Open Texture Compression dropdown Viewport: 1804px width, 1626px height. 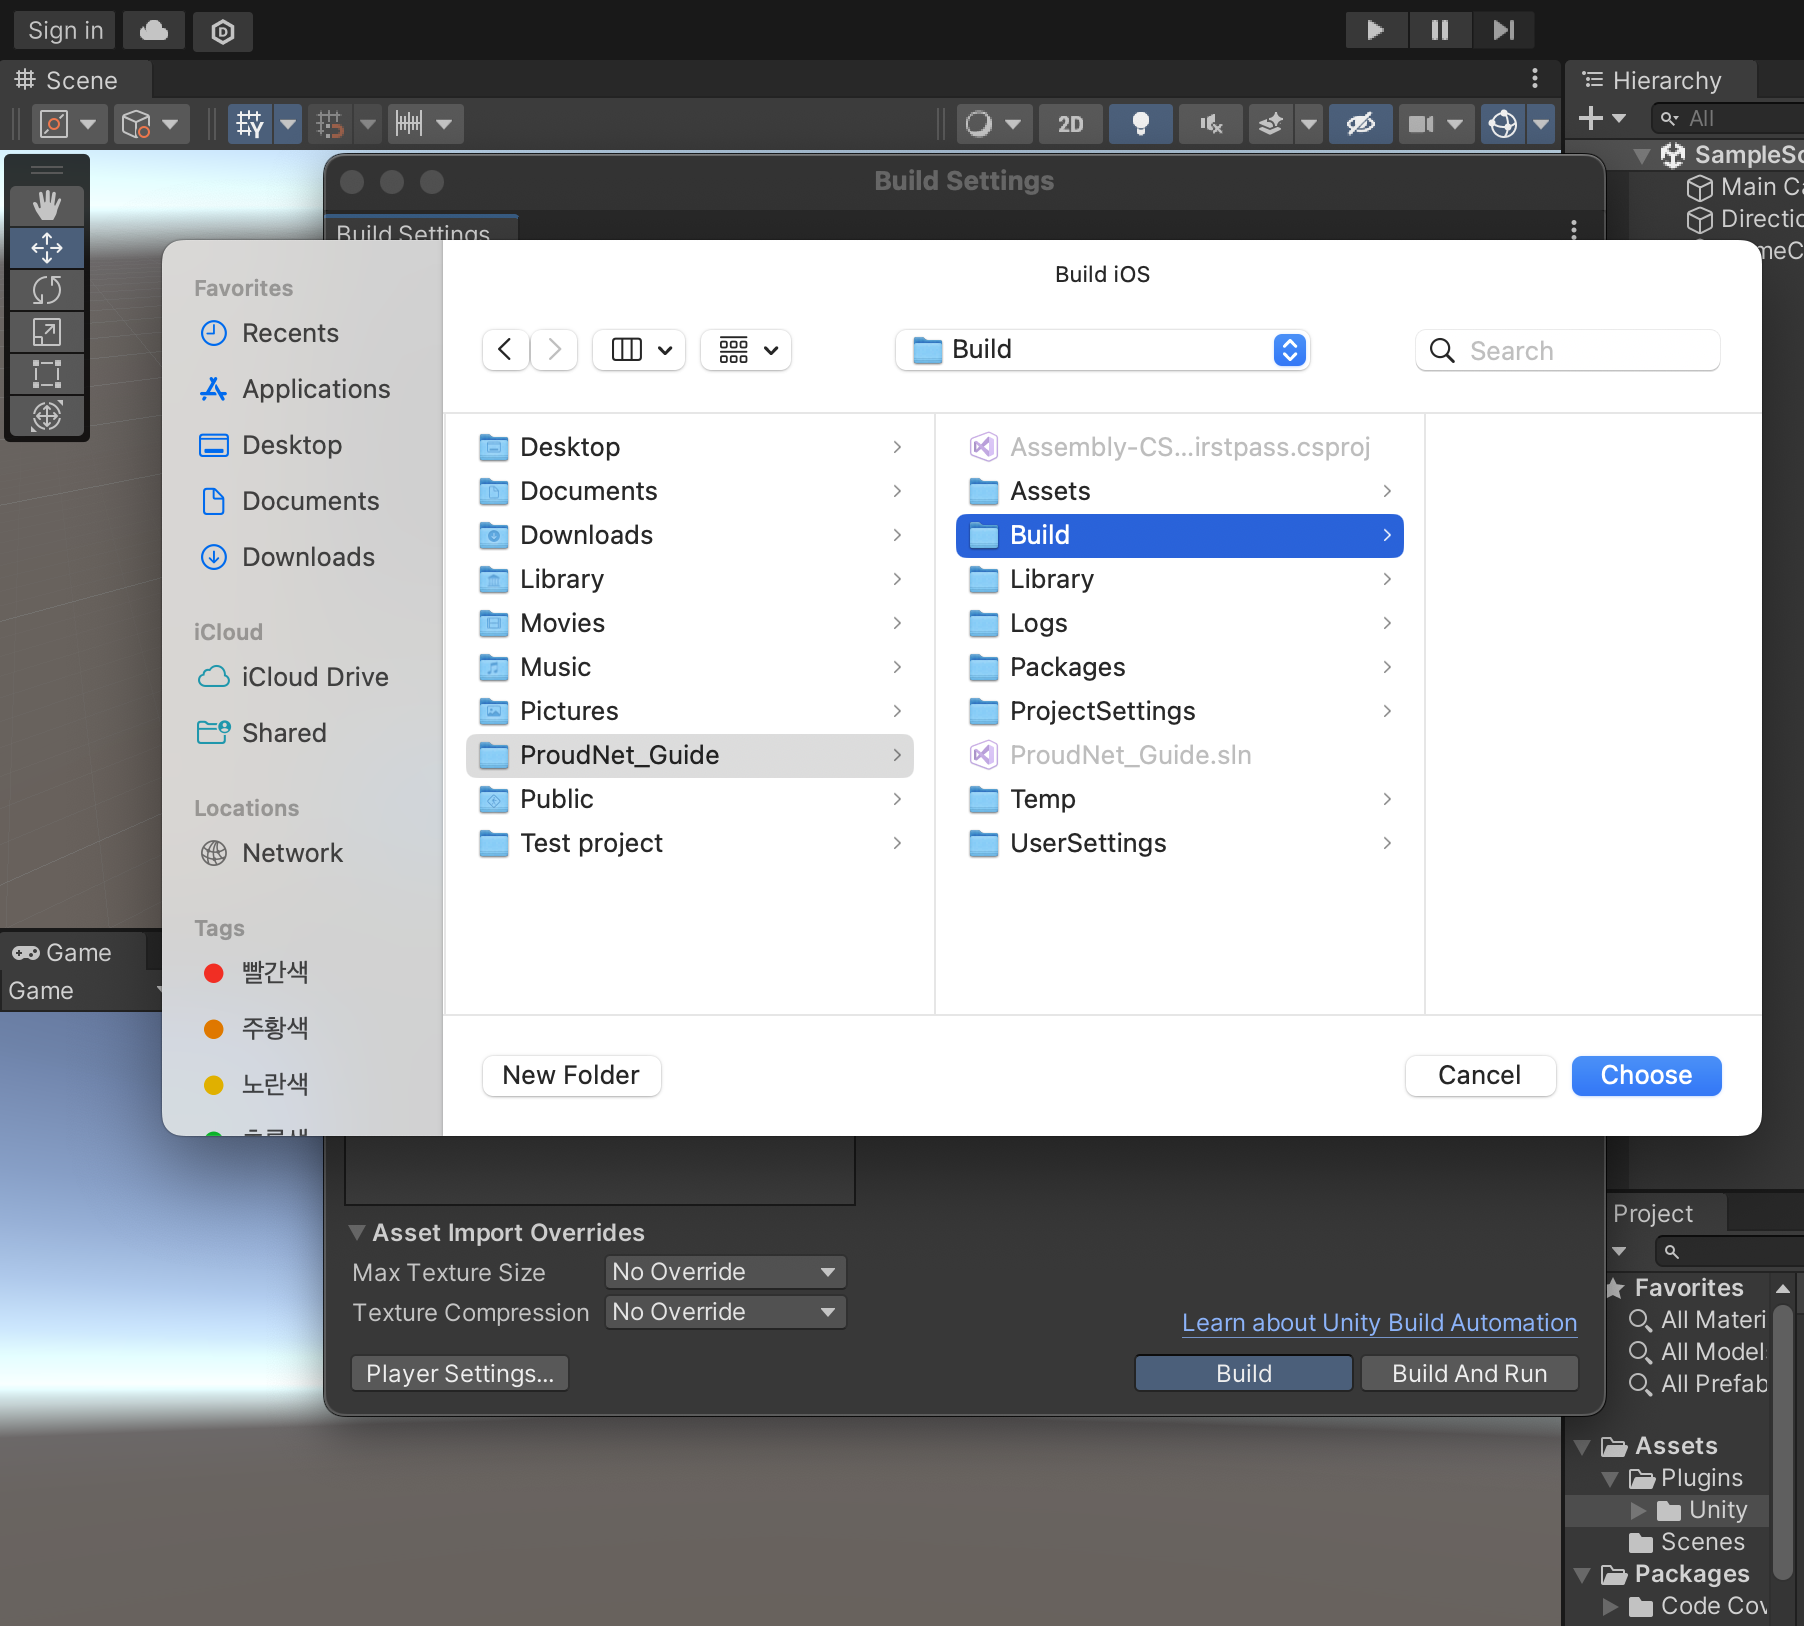click(725, 1312)
